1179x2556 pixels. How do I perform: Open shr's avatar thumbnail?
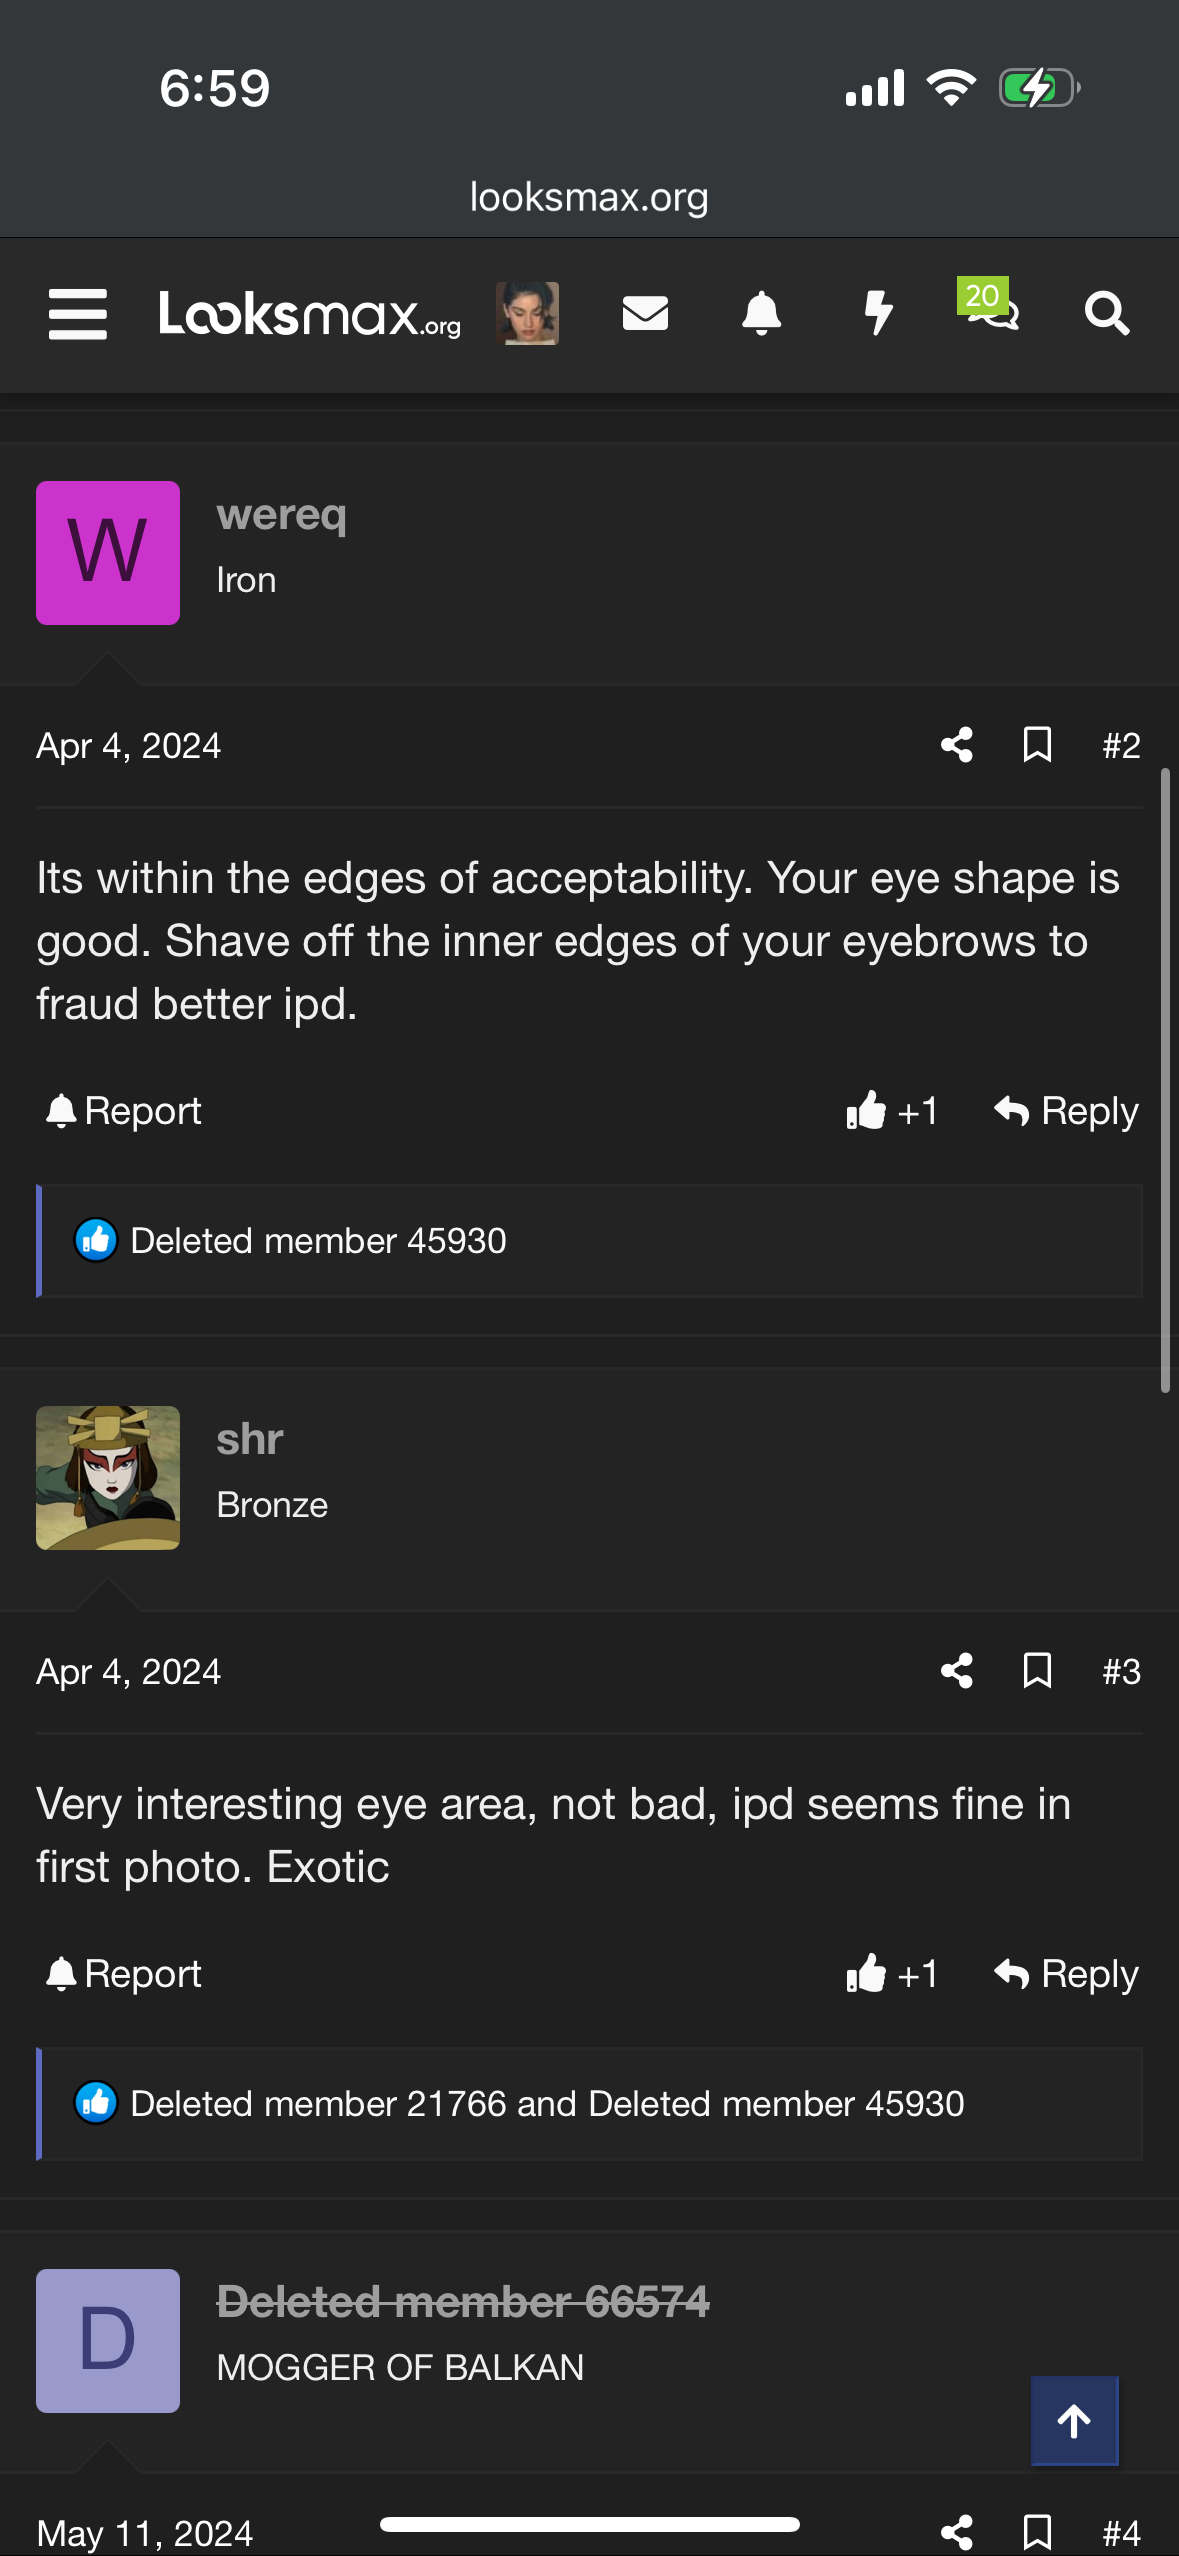tap(108, 1478)
